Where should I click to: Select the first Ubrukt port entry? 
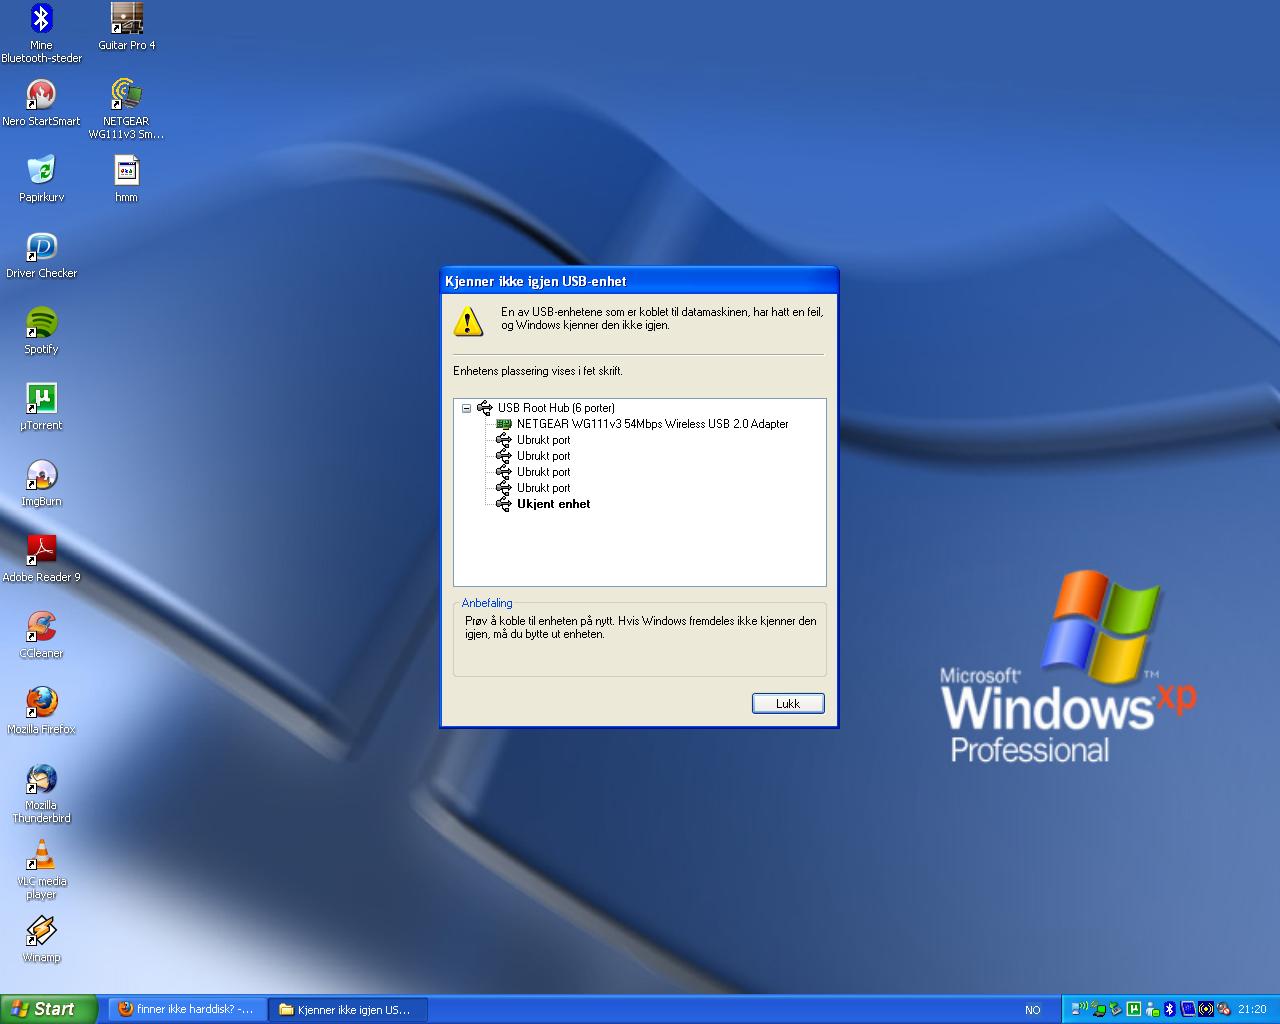(x=543, y=440)
